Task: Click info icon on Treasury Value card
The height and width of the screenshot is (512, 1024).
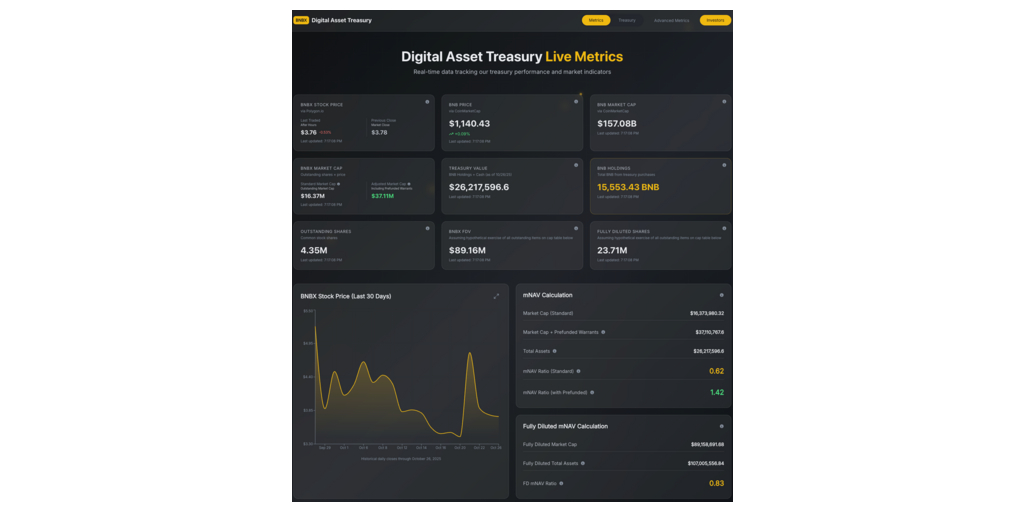Action: (576, 165)
